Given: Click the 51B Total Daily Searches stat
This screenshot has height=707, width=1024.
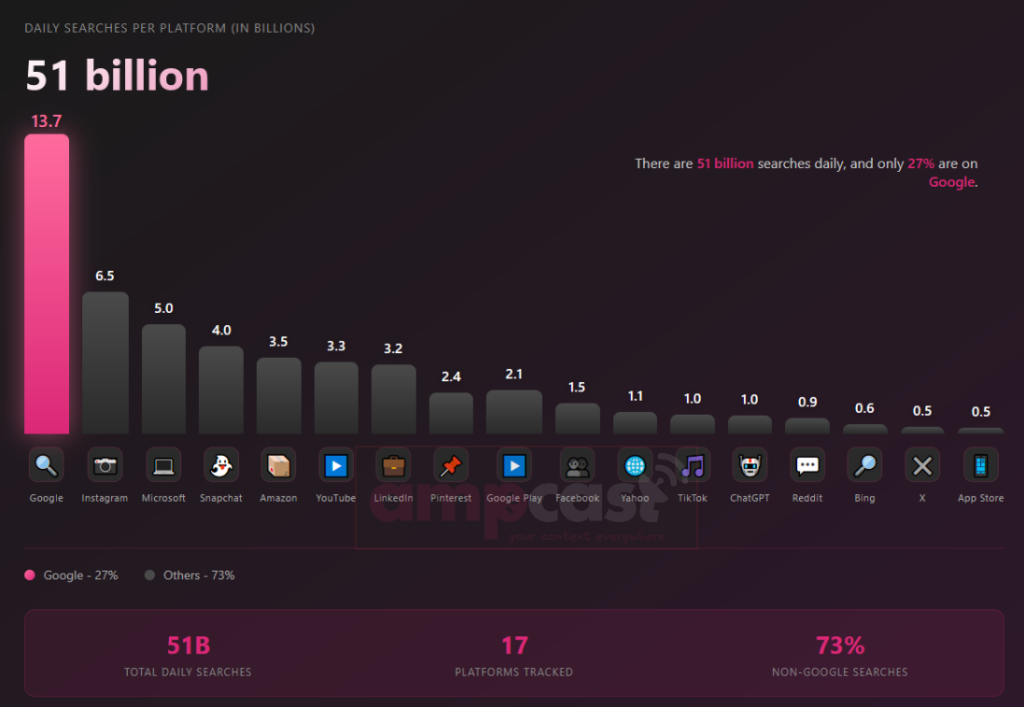Looking at the screenshot, I should [188, 654].
